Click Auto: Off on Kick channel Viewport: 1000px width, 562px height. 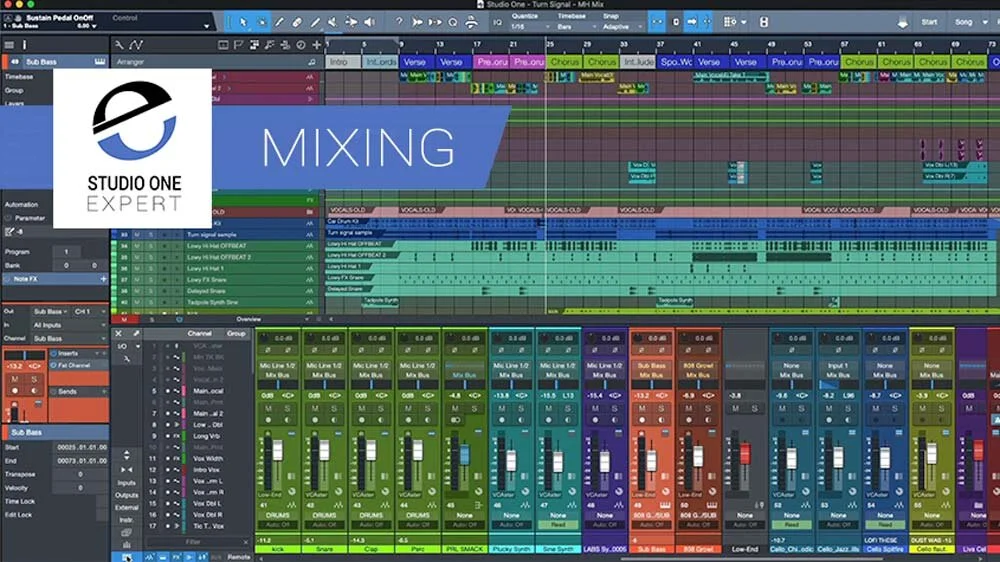click(x=277, y=524)
